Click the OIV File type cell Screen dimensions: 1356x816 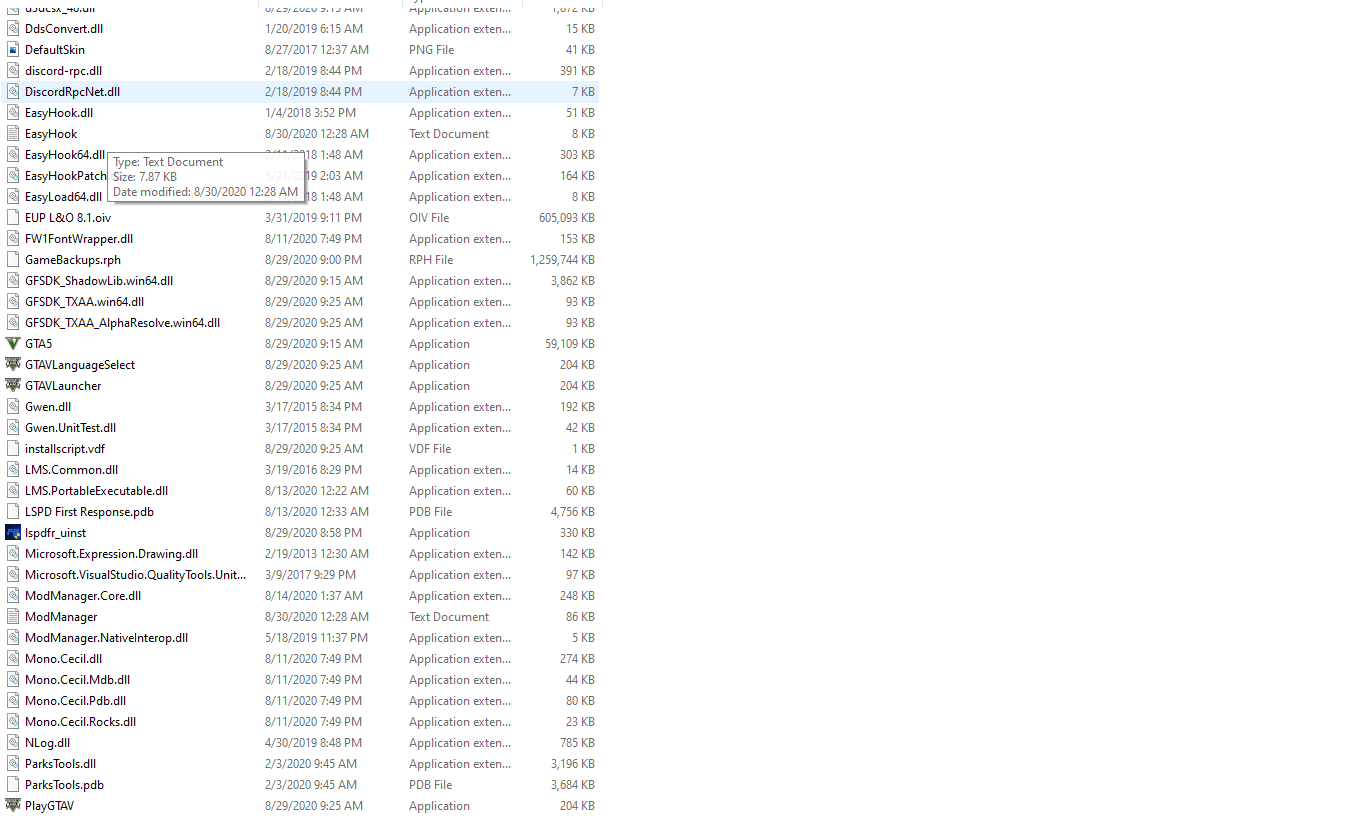click(x=429, y=218)
